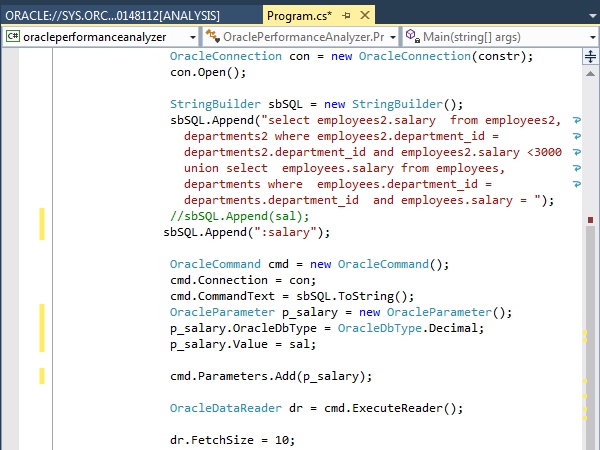Open the document tabs overflow dropdown
Viewport: 600px width, 450px height.
[x=593, y=16]
